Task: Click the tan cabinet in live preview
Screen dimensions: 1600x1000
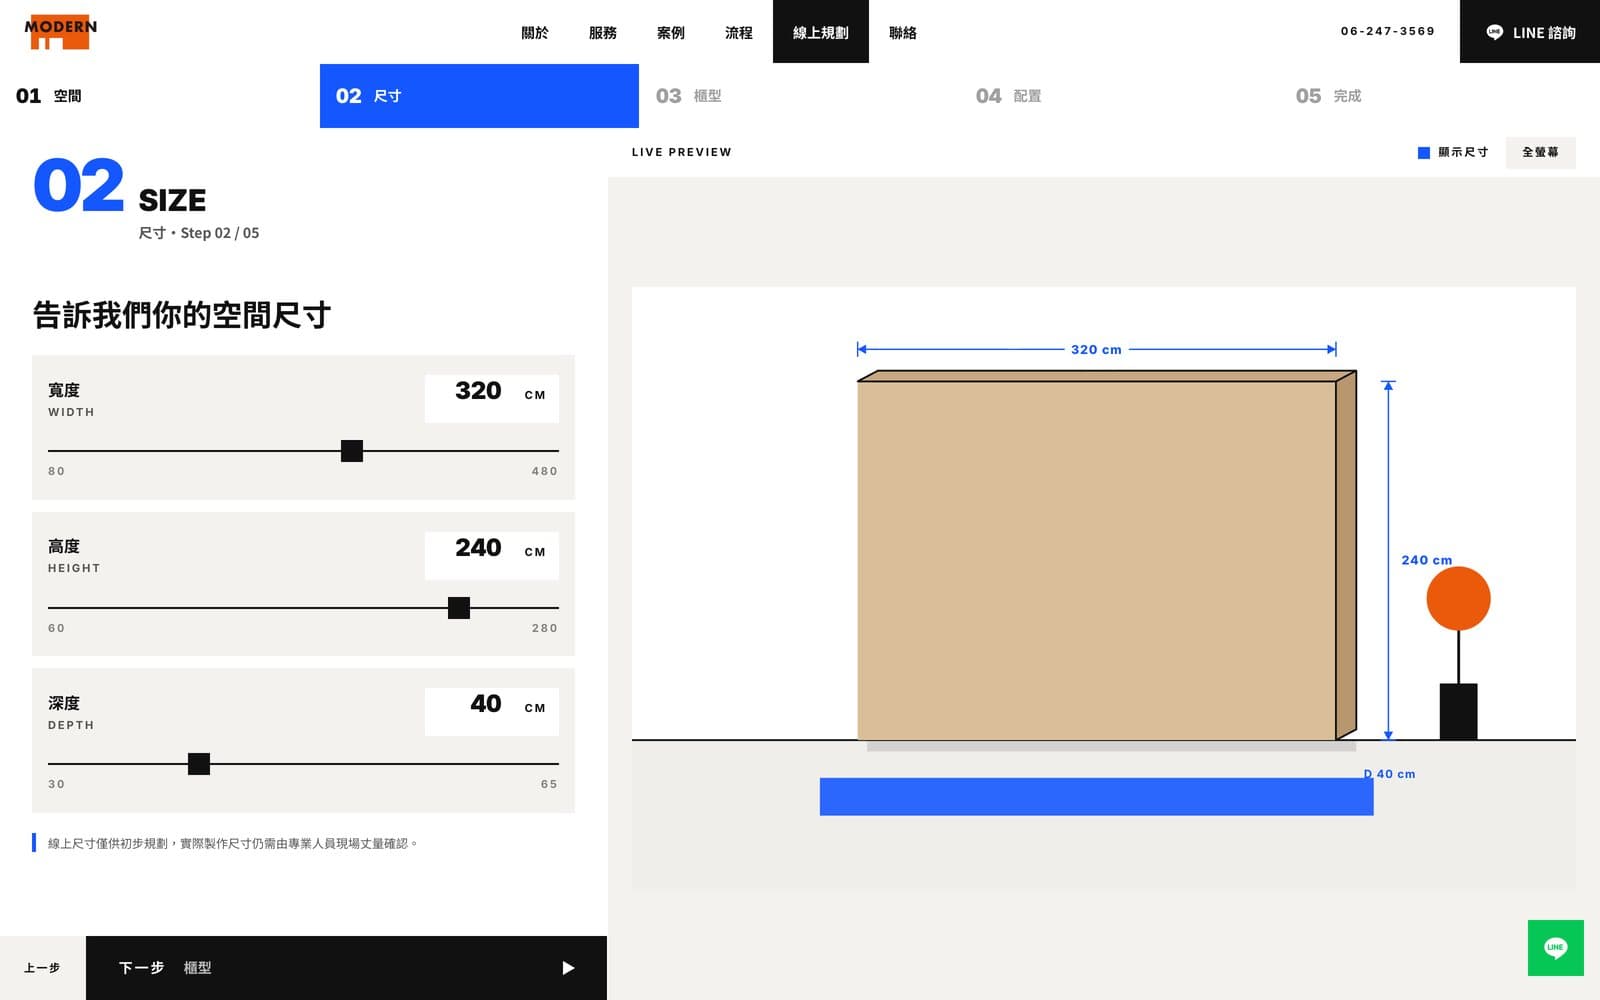Action: coord(1106,556)
